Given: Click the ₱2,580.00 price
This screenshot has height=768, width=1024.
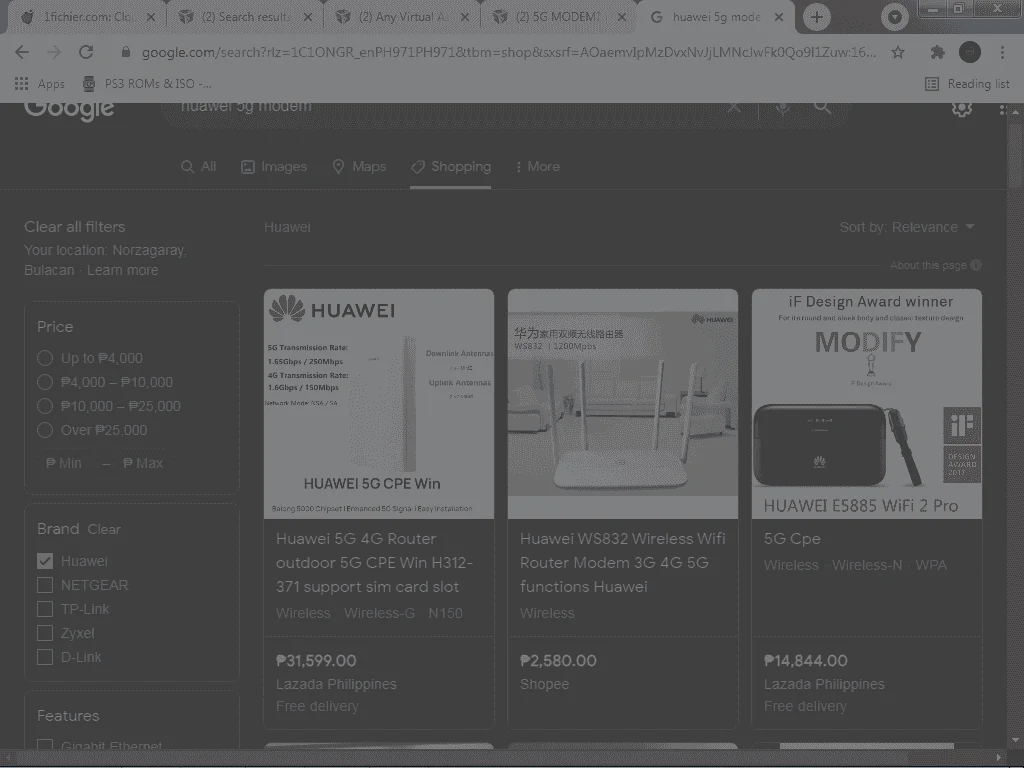Looking at the screenshot, I should pyautogui.click(x=558, y=661).
